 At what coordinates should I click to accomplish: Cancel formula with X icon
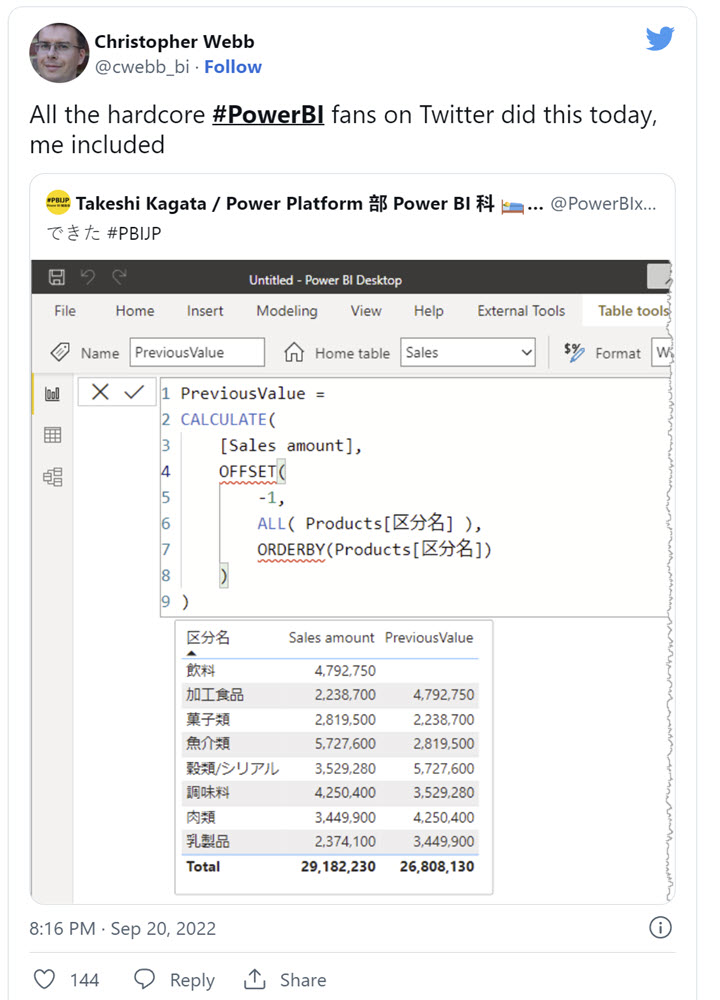tap(100, 392)
